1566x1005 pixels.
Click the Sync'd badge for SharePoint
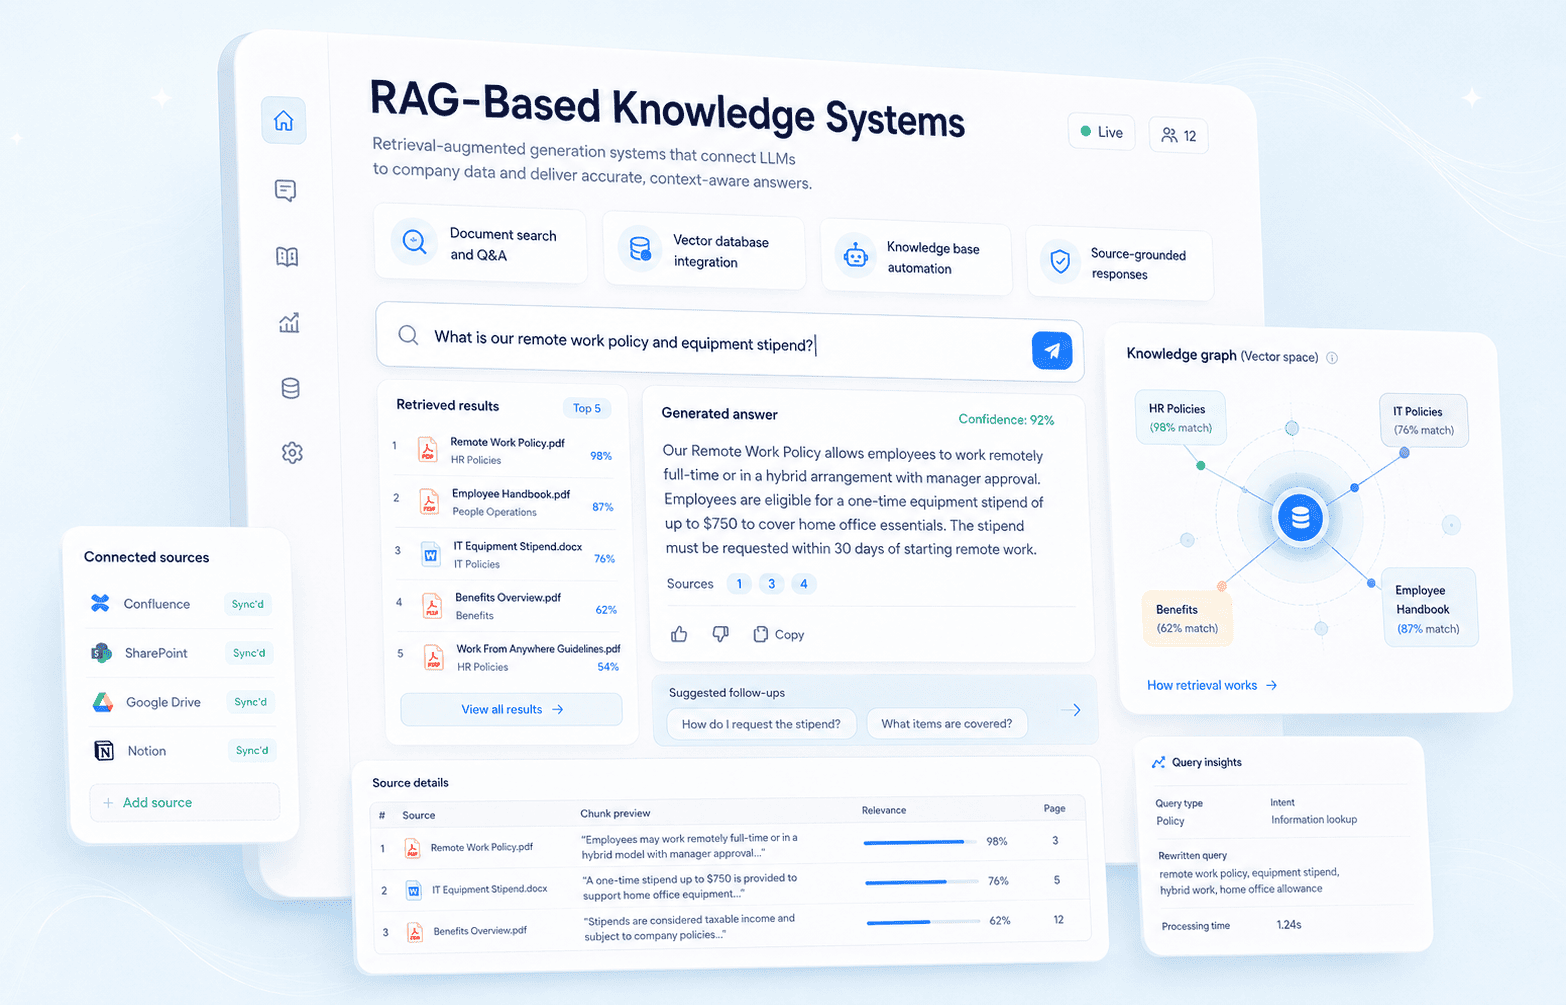[x=249, y=653]
